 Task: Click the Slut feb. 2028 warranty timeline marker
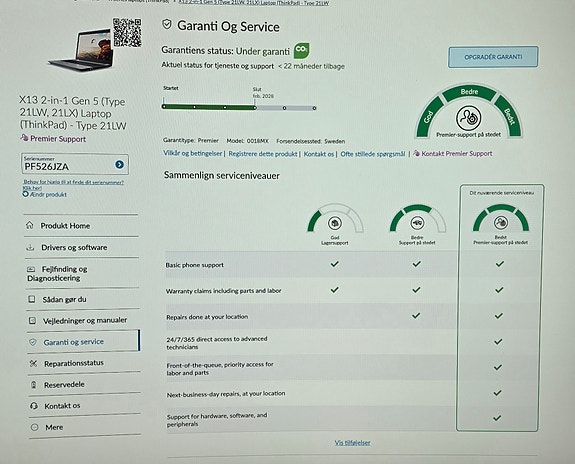(x=256, y=107)
